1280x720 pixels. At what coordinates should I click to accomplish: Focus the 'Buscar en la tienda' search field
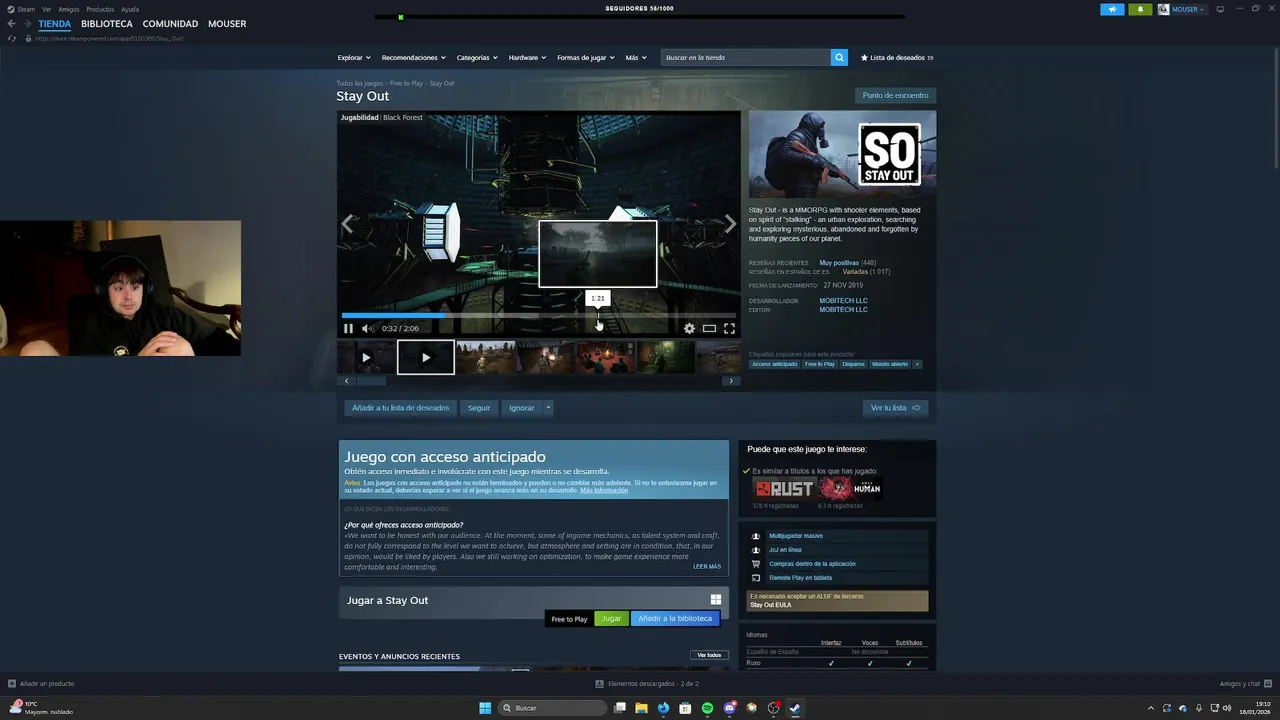tap(745, 57)
